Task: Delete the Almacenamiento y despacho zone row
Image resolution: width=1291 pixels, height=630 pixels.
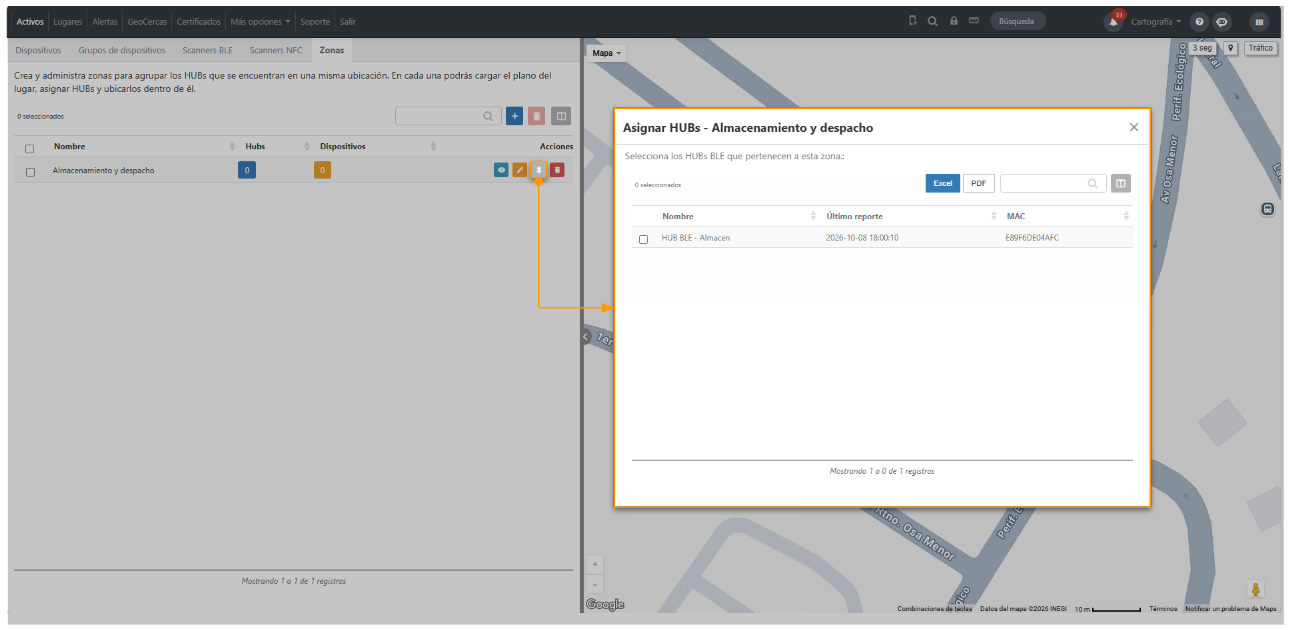Action: pyautogui.click(x=557, y=170)
